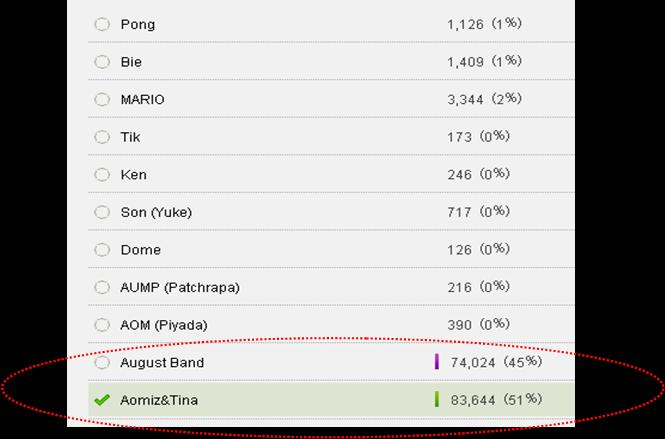Click the 74,024 (45%) vote count

[x=497, y=362]
